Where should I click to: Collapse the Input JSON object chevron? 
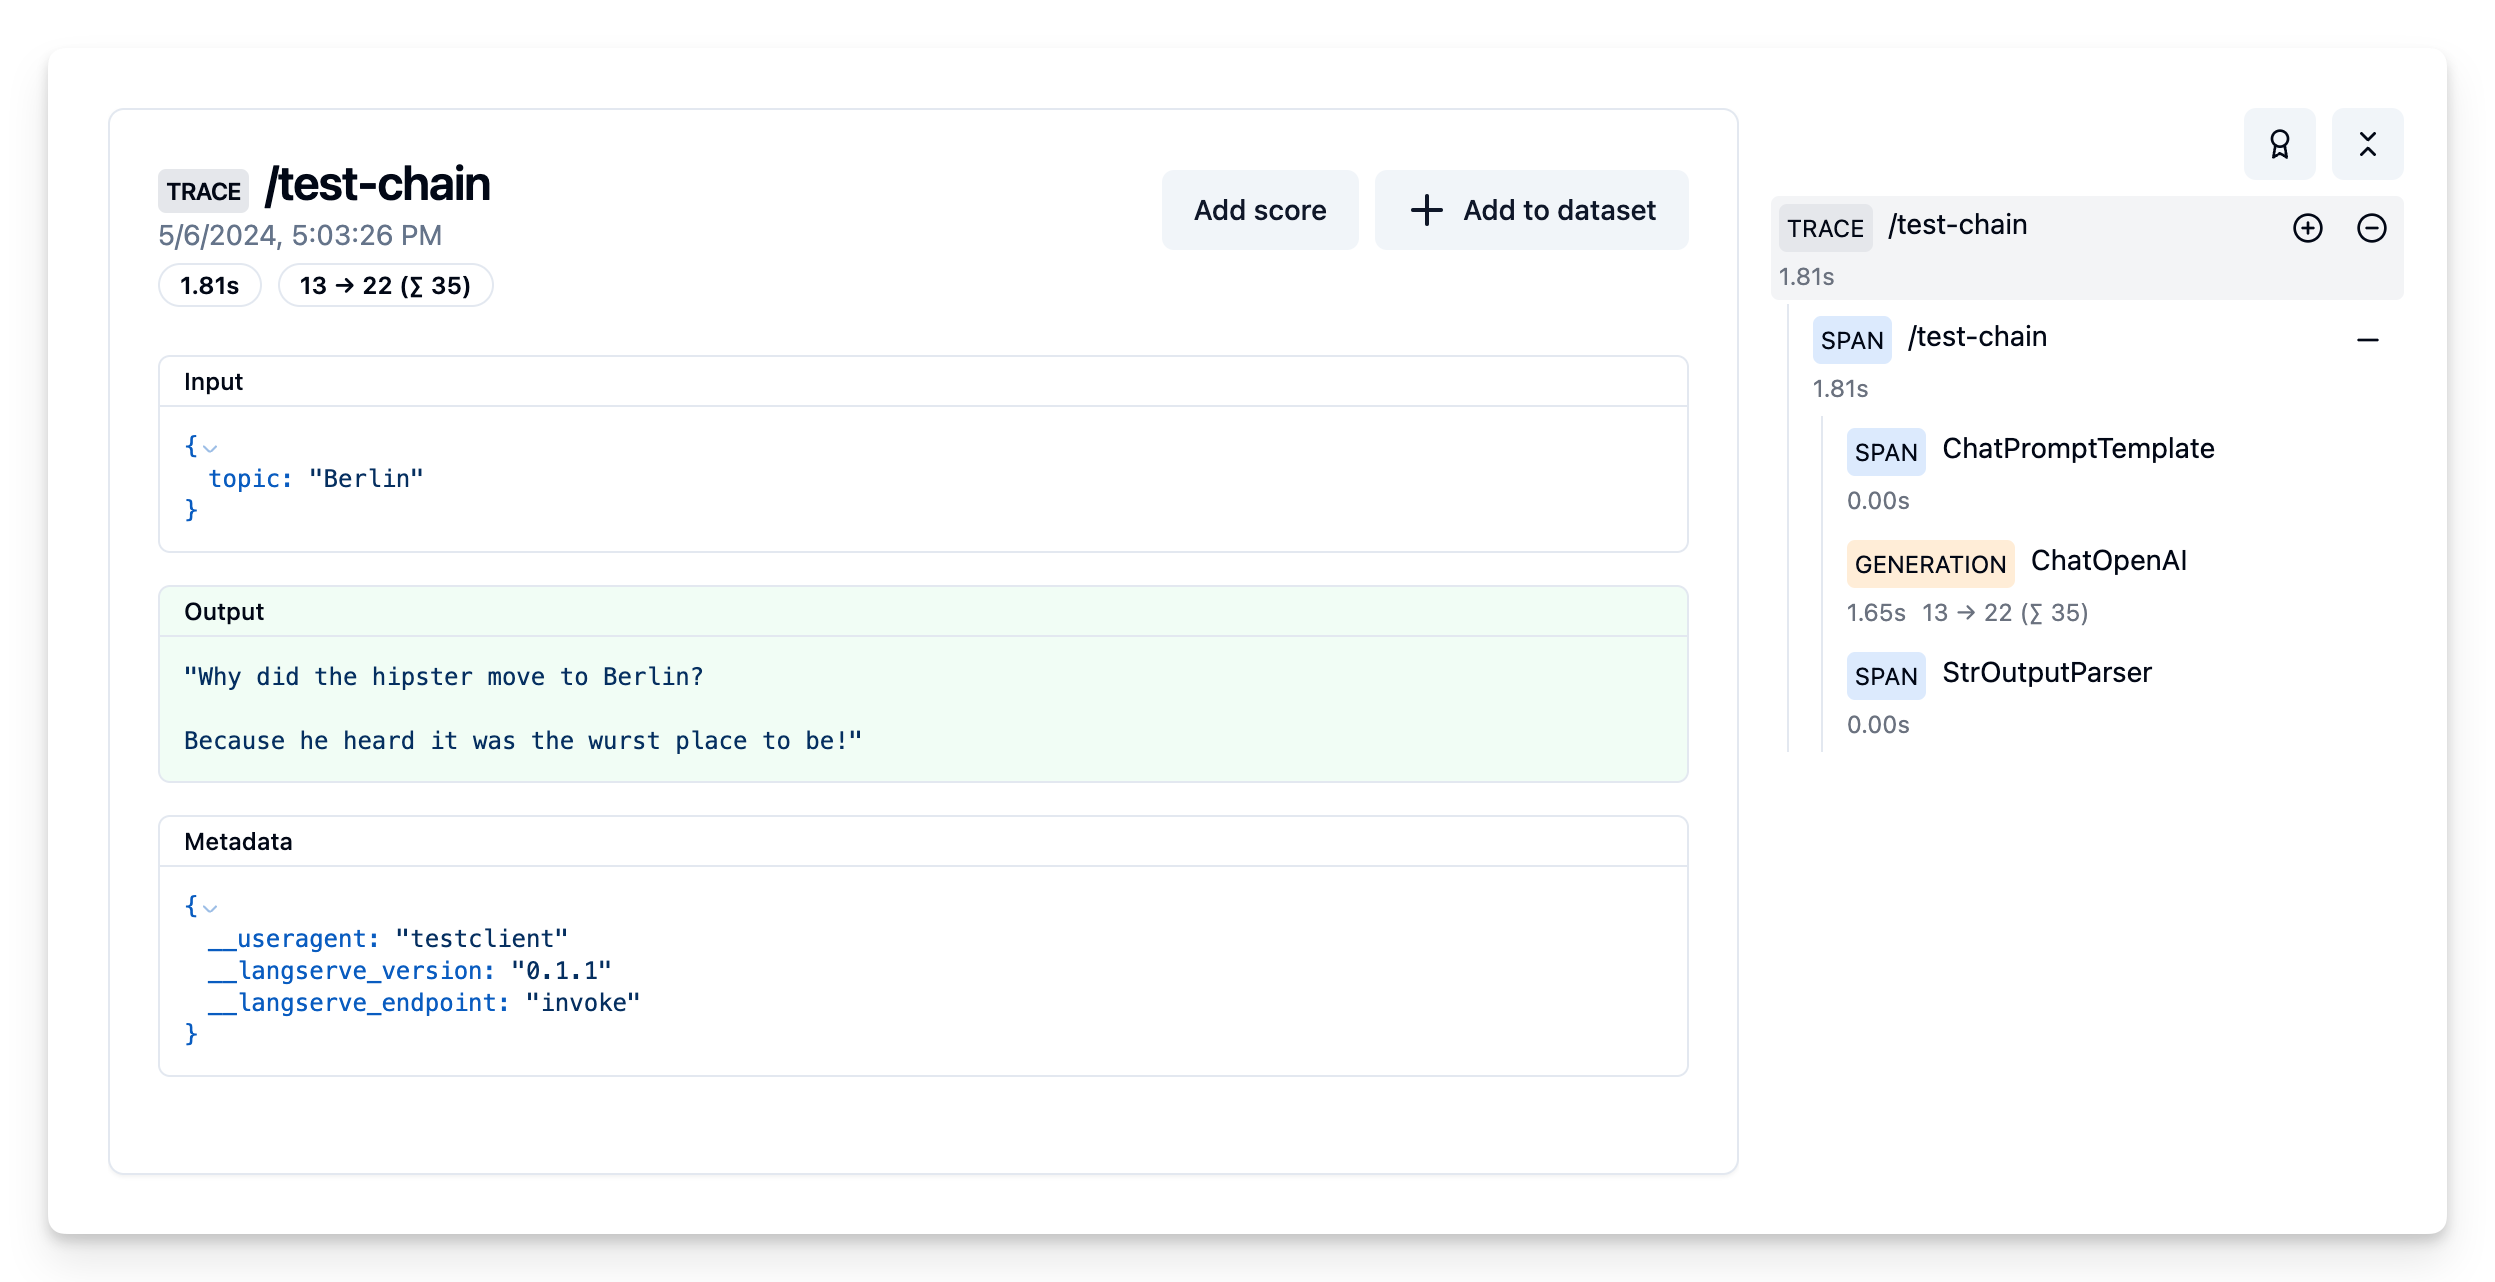click(x=210, y=448)
